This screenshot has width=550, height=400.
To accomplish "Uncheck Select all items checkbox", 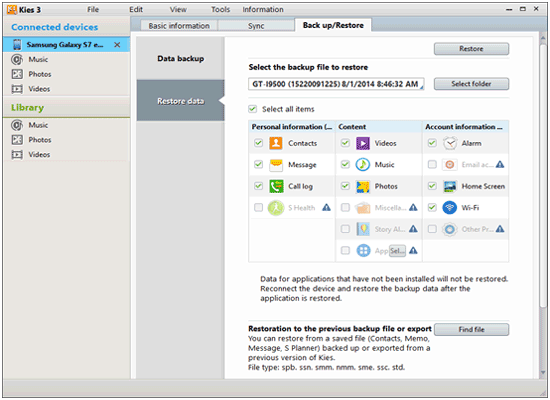I will click(x=253, y=109).
